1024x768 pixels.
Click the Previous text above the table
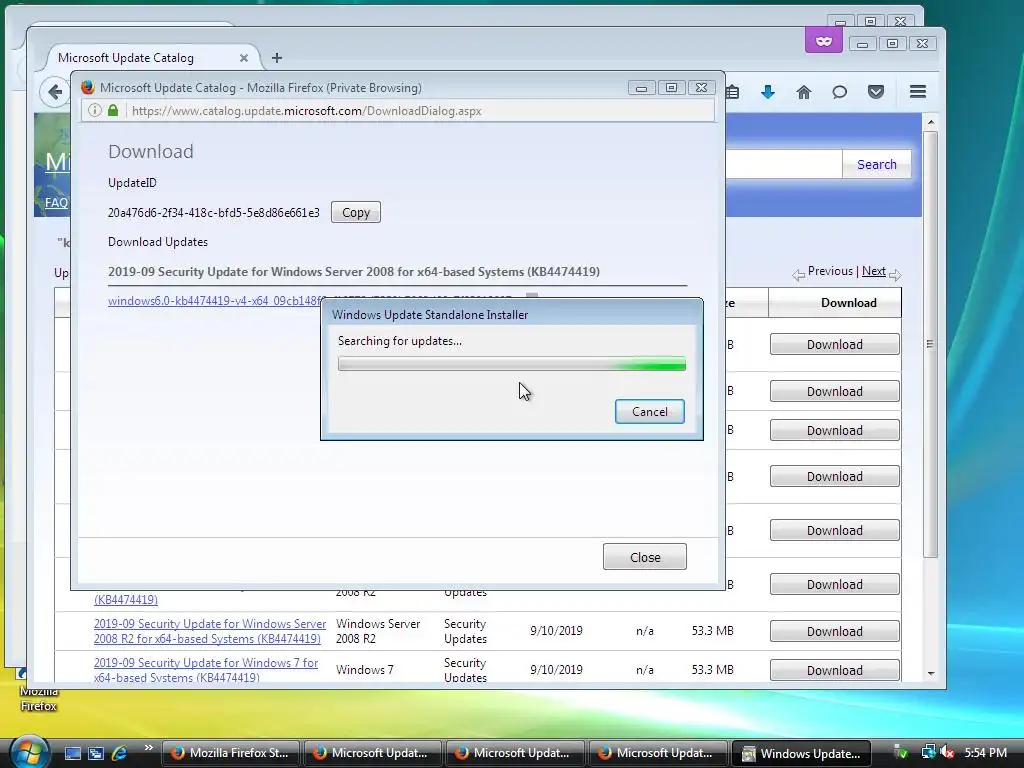tap(830, 271)
